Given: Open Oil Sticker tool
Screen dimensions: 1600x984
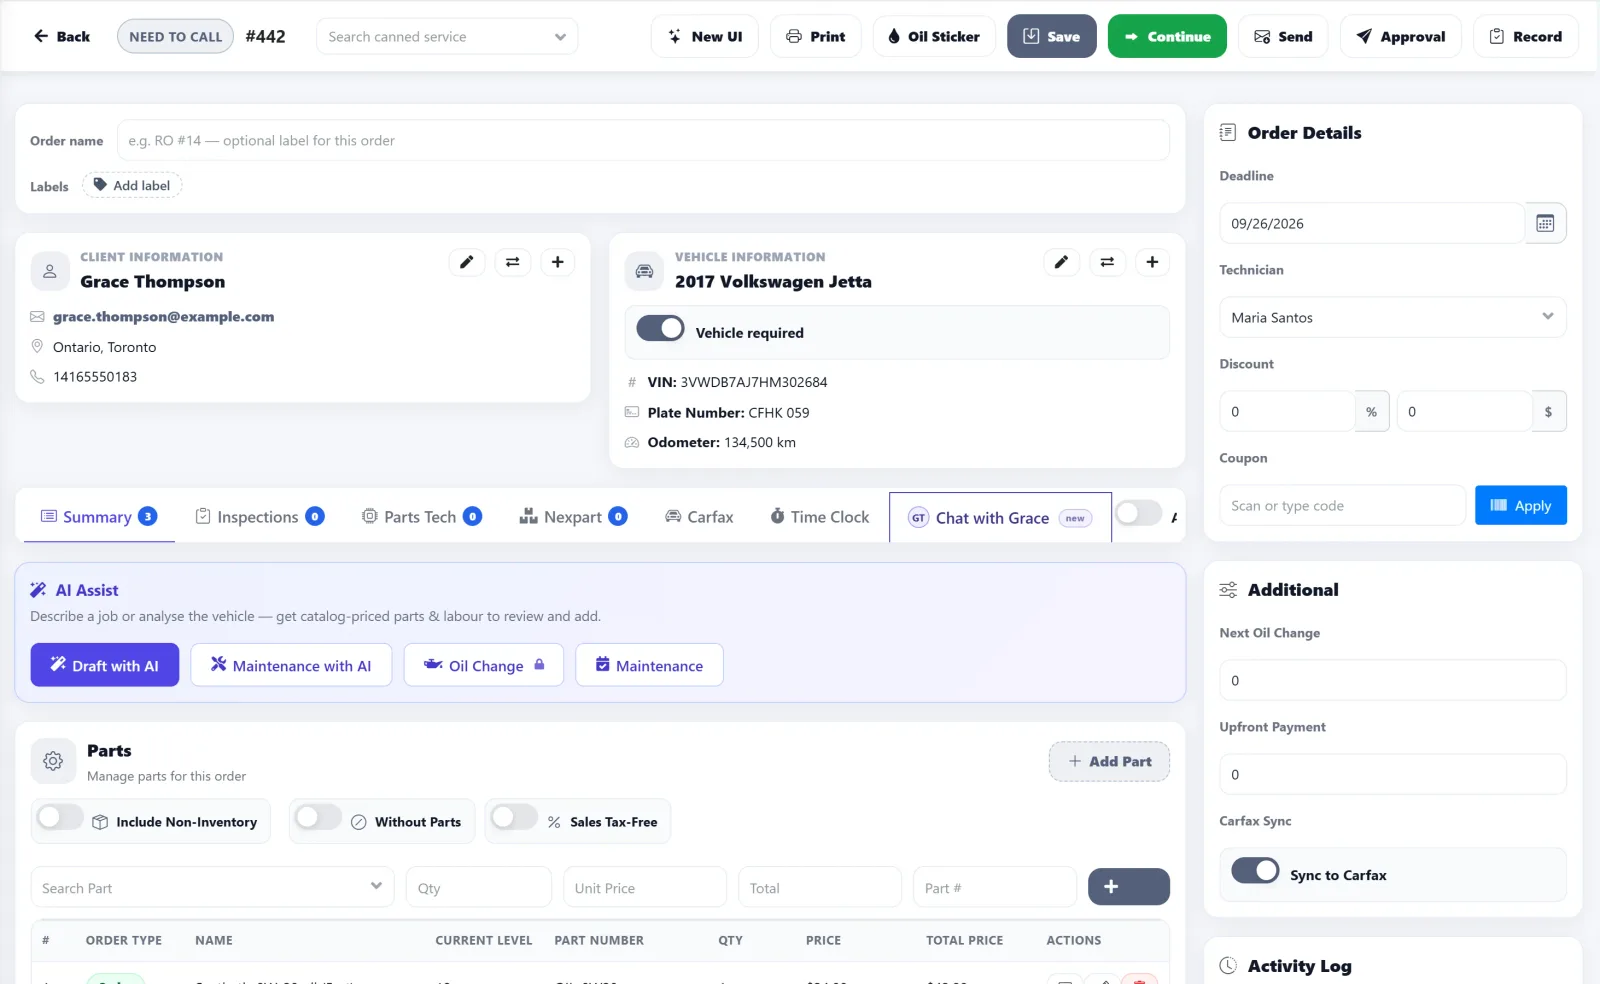Looking at the screenshot, I should [x=934, y=36].
